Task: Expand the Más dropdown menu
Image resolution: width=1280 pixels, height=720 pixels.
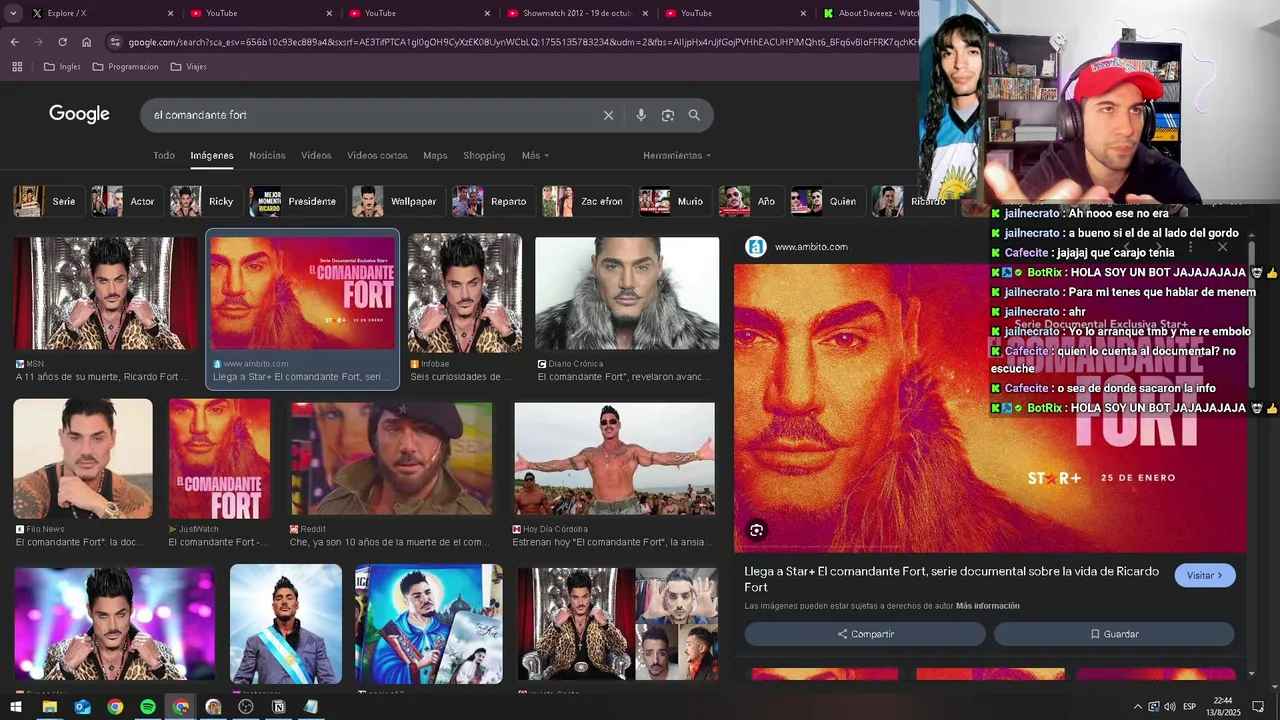Action: tap(535, 156)
